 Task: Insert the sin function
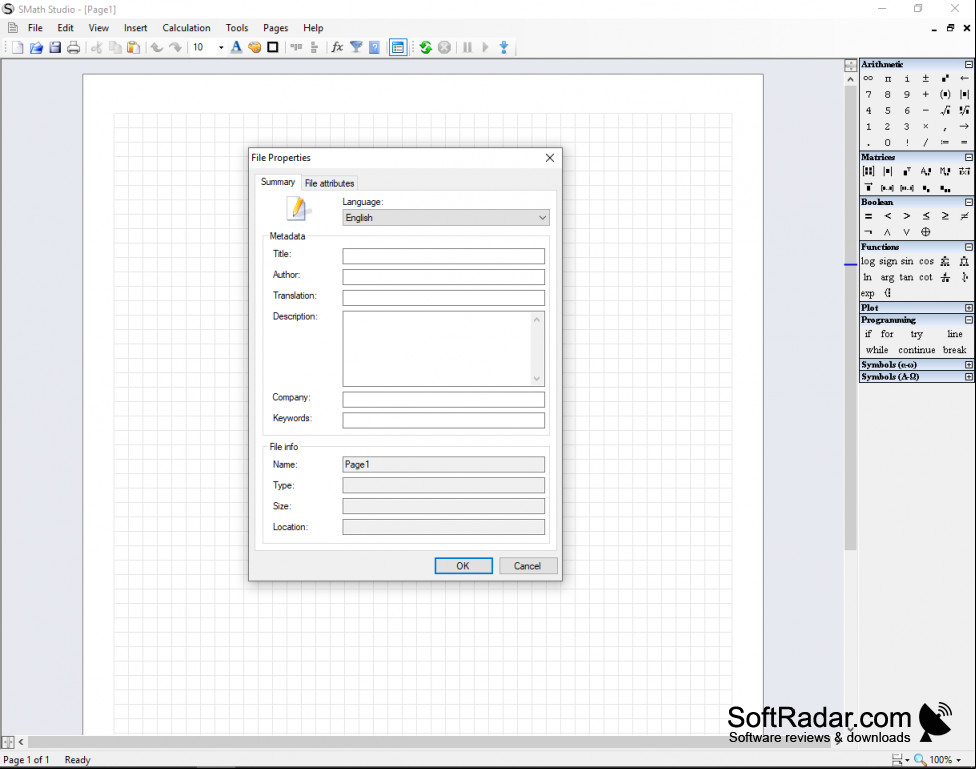coord(907,262)
